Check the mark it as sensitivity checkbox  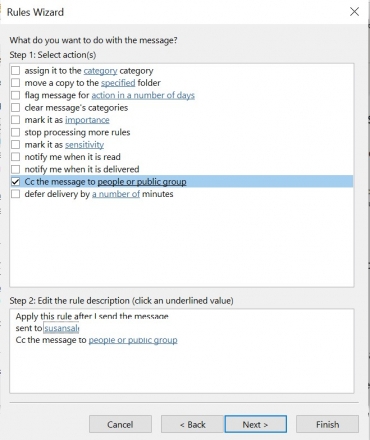coord(15,145)
